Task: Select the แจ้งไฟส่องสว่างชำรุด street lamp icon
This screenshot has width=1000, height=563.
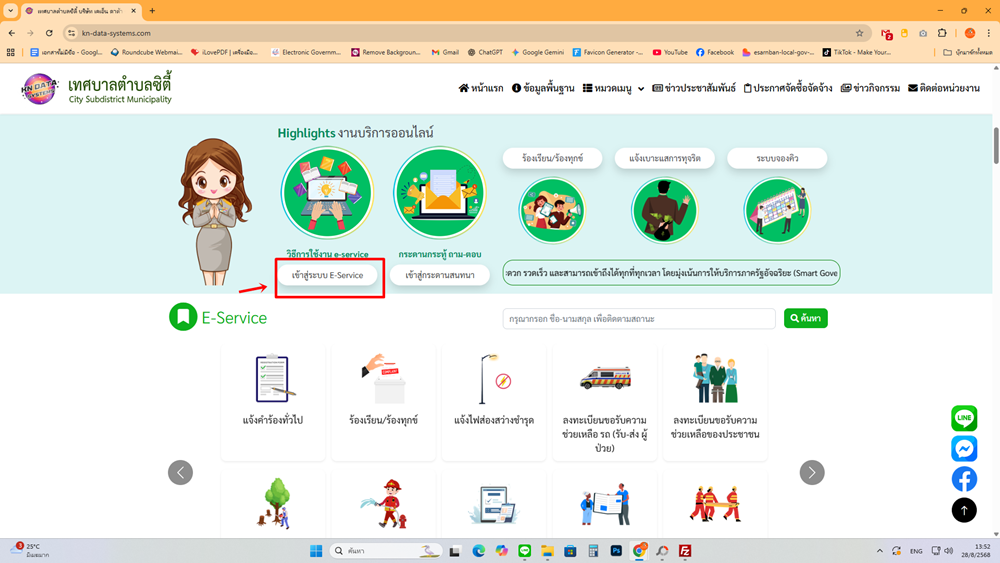Action: point(494,379)
